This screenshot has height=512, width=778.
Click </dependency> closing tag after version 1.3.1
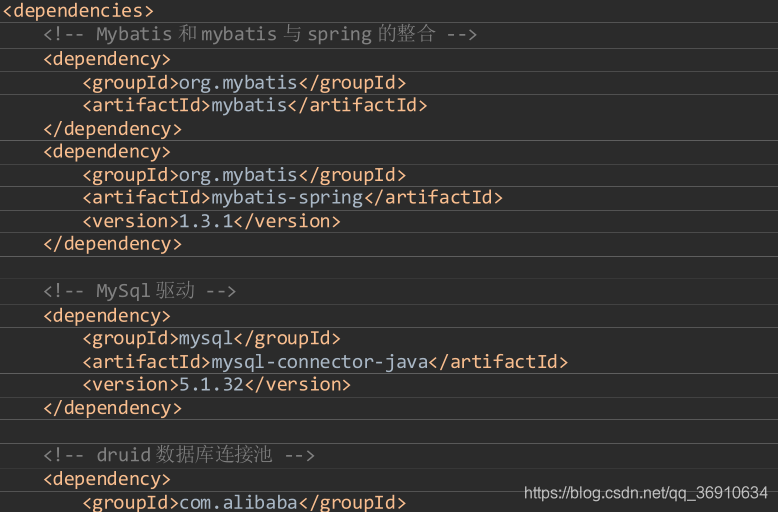pos(113,244)
